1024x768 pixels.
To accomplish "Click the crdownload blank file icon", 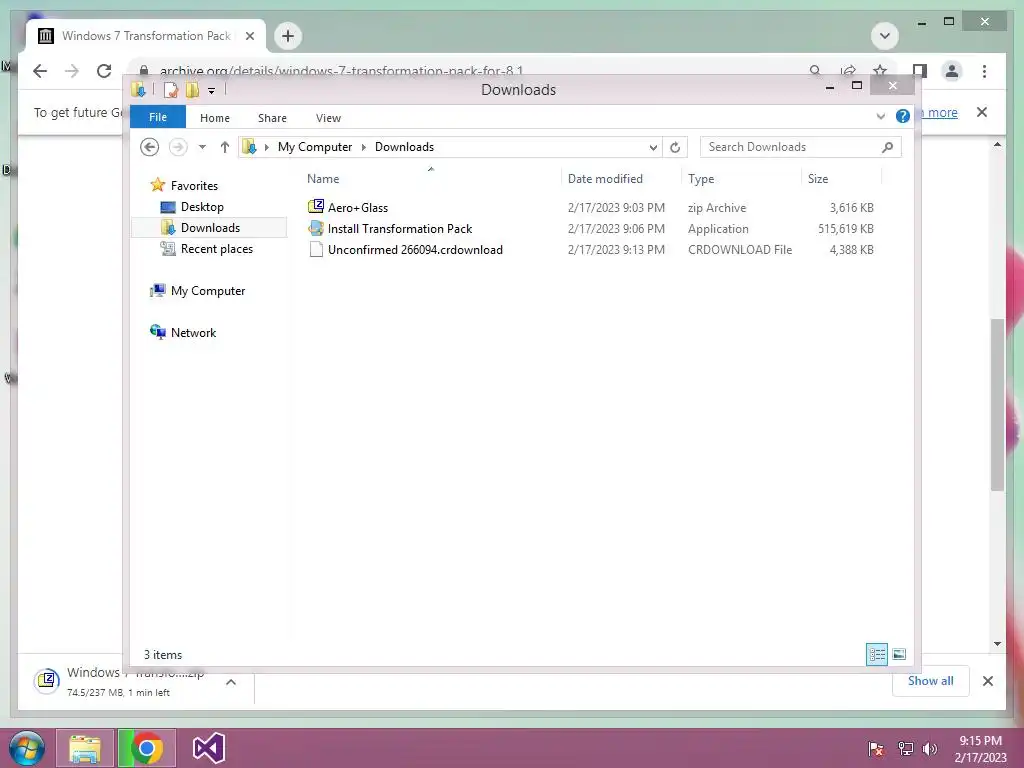I will point(316,249).
